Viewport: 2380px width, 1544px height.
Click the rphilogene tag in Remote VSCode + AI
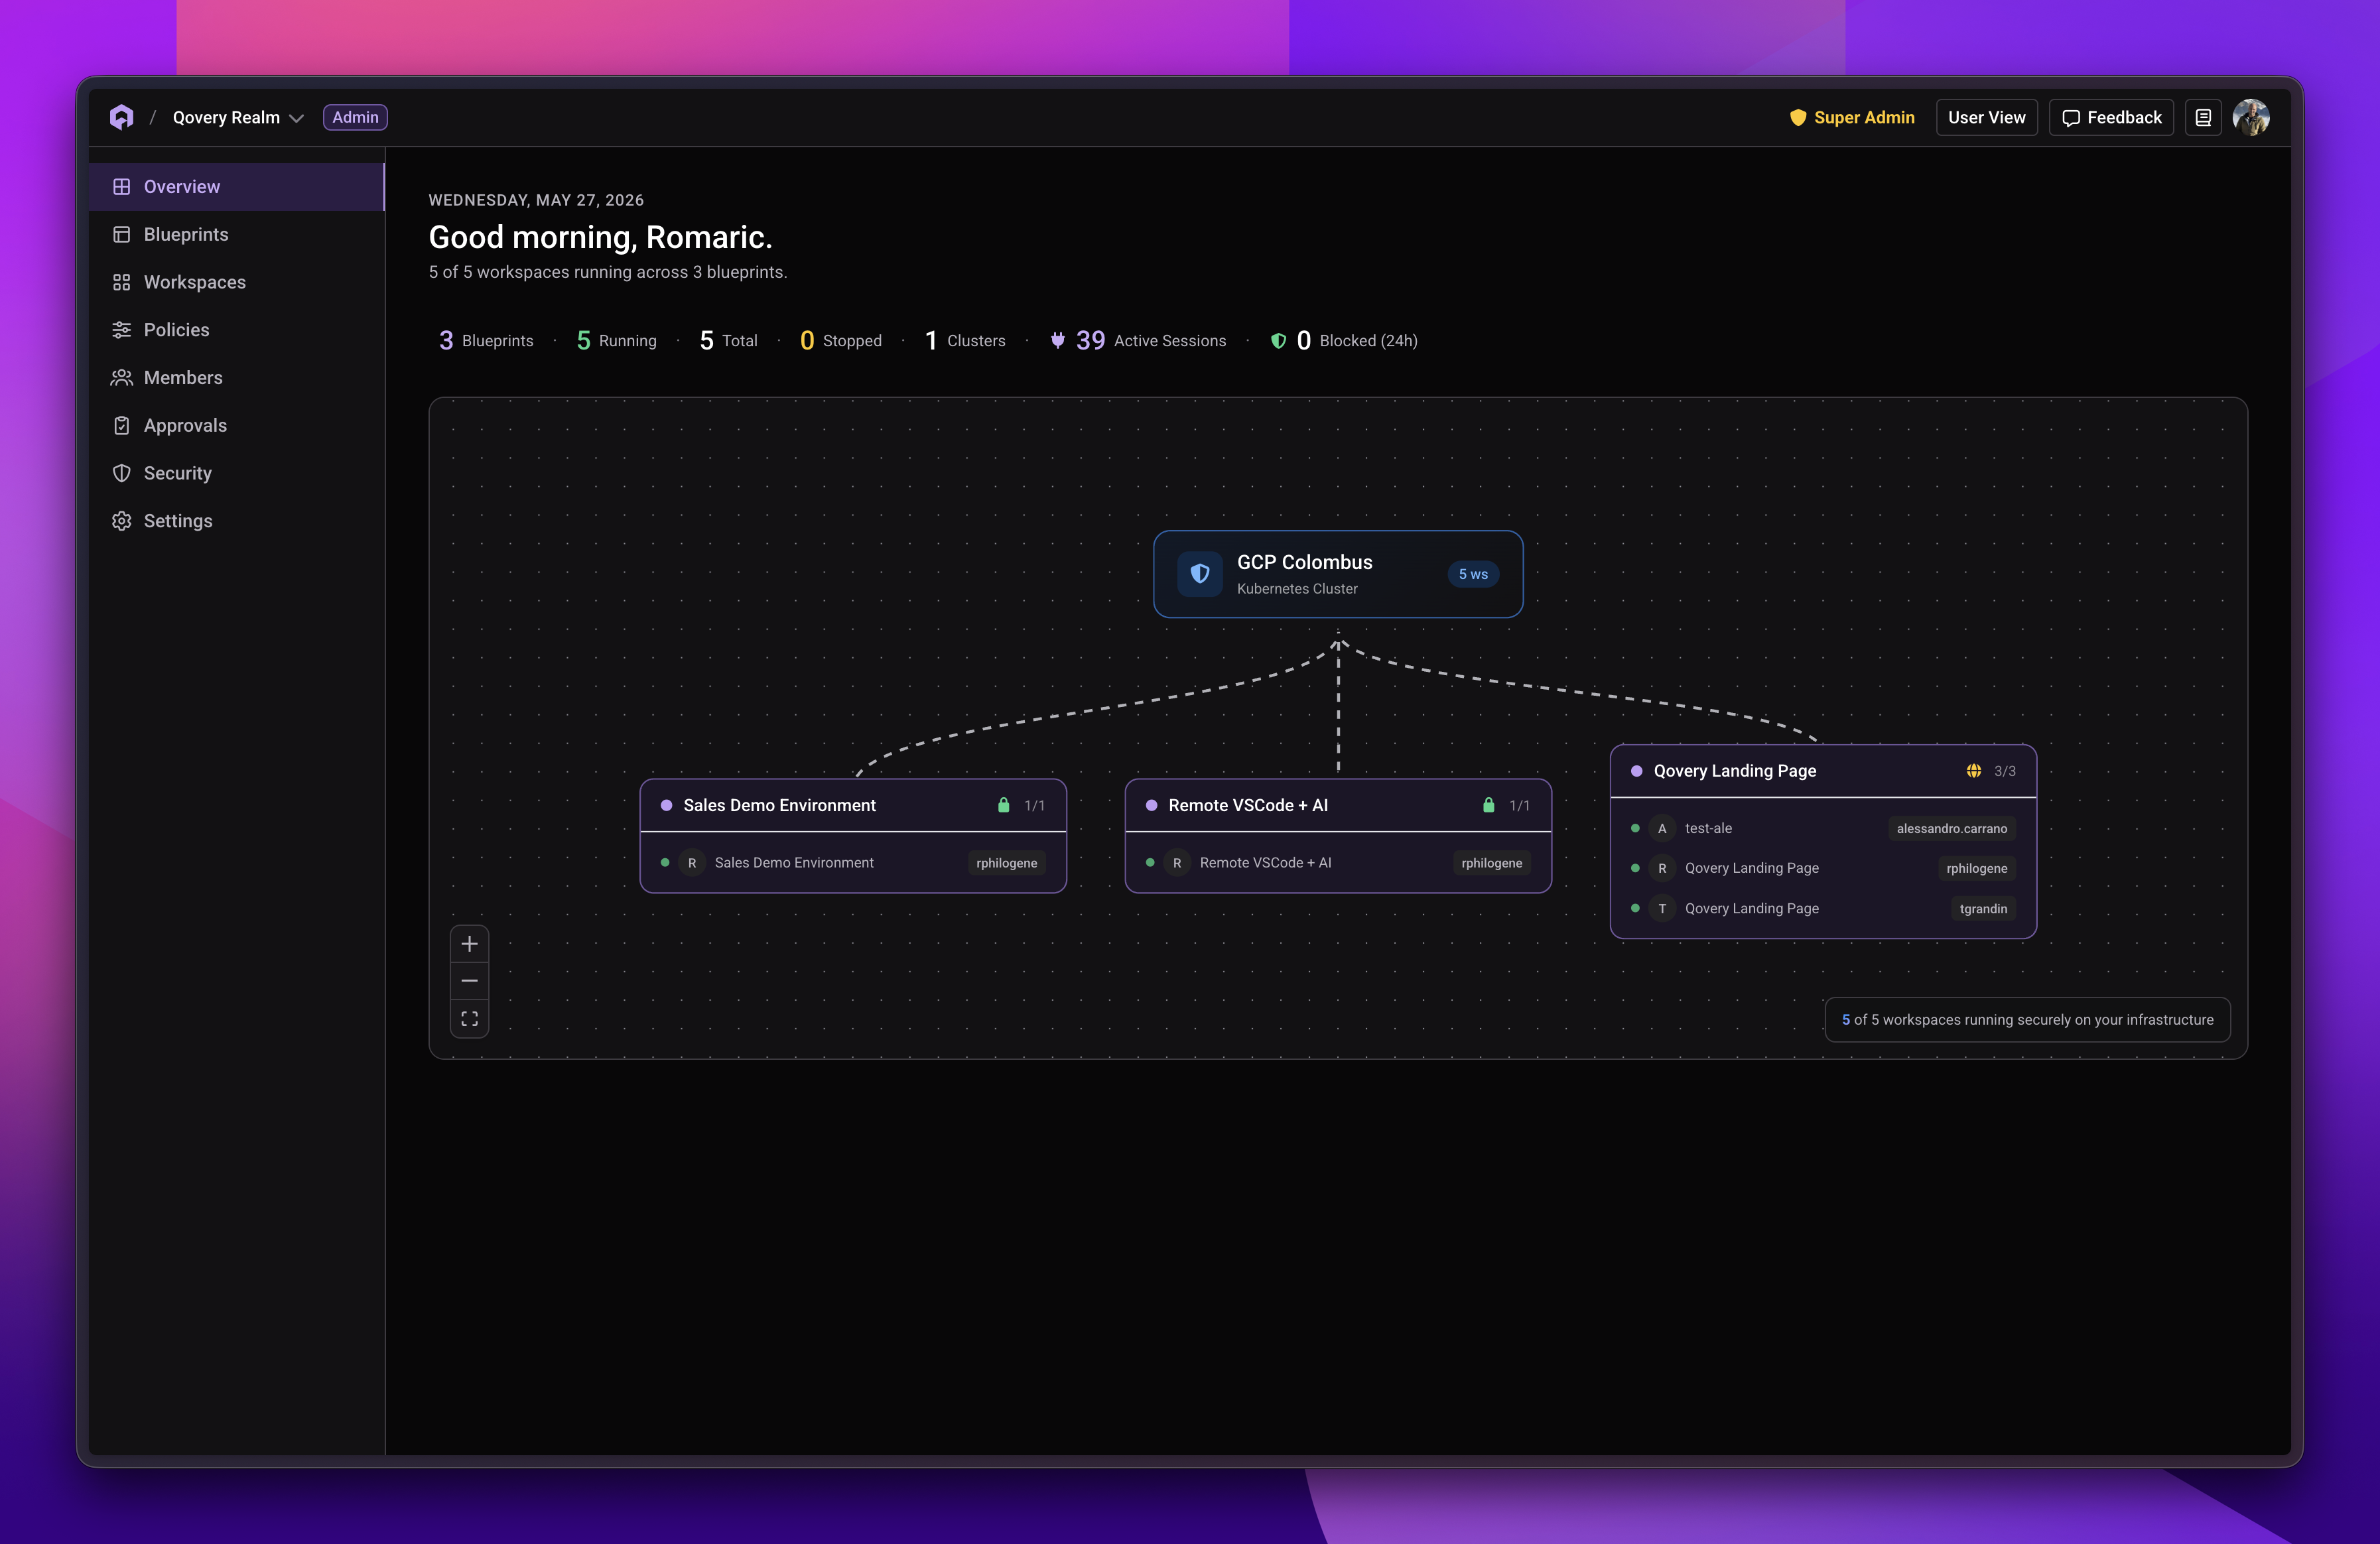(x=1491, y=863)
